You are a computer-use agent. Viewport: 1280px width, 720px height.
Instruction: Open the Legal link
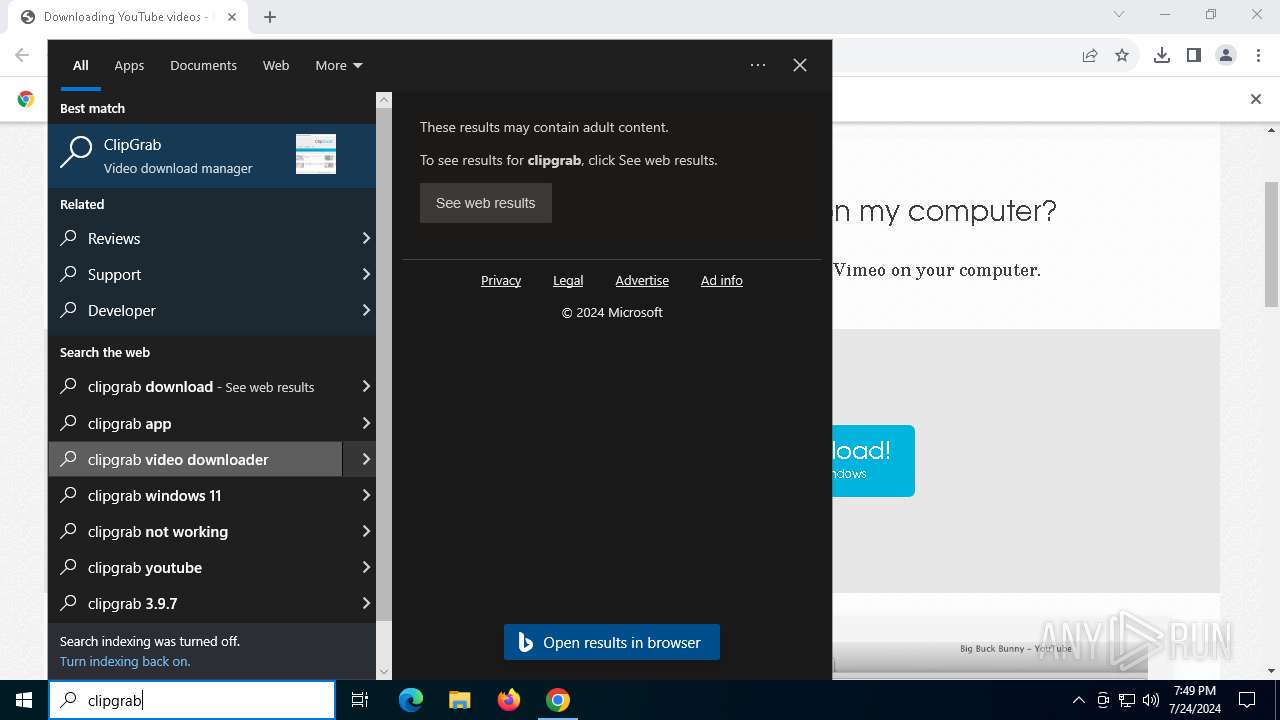(568, 281)
